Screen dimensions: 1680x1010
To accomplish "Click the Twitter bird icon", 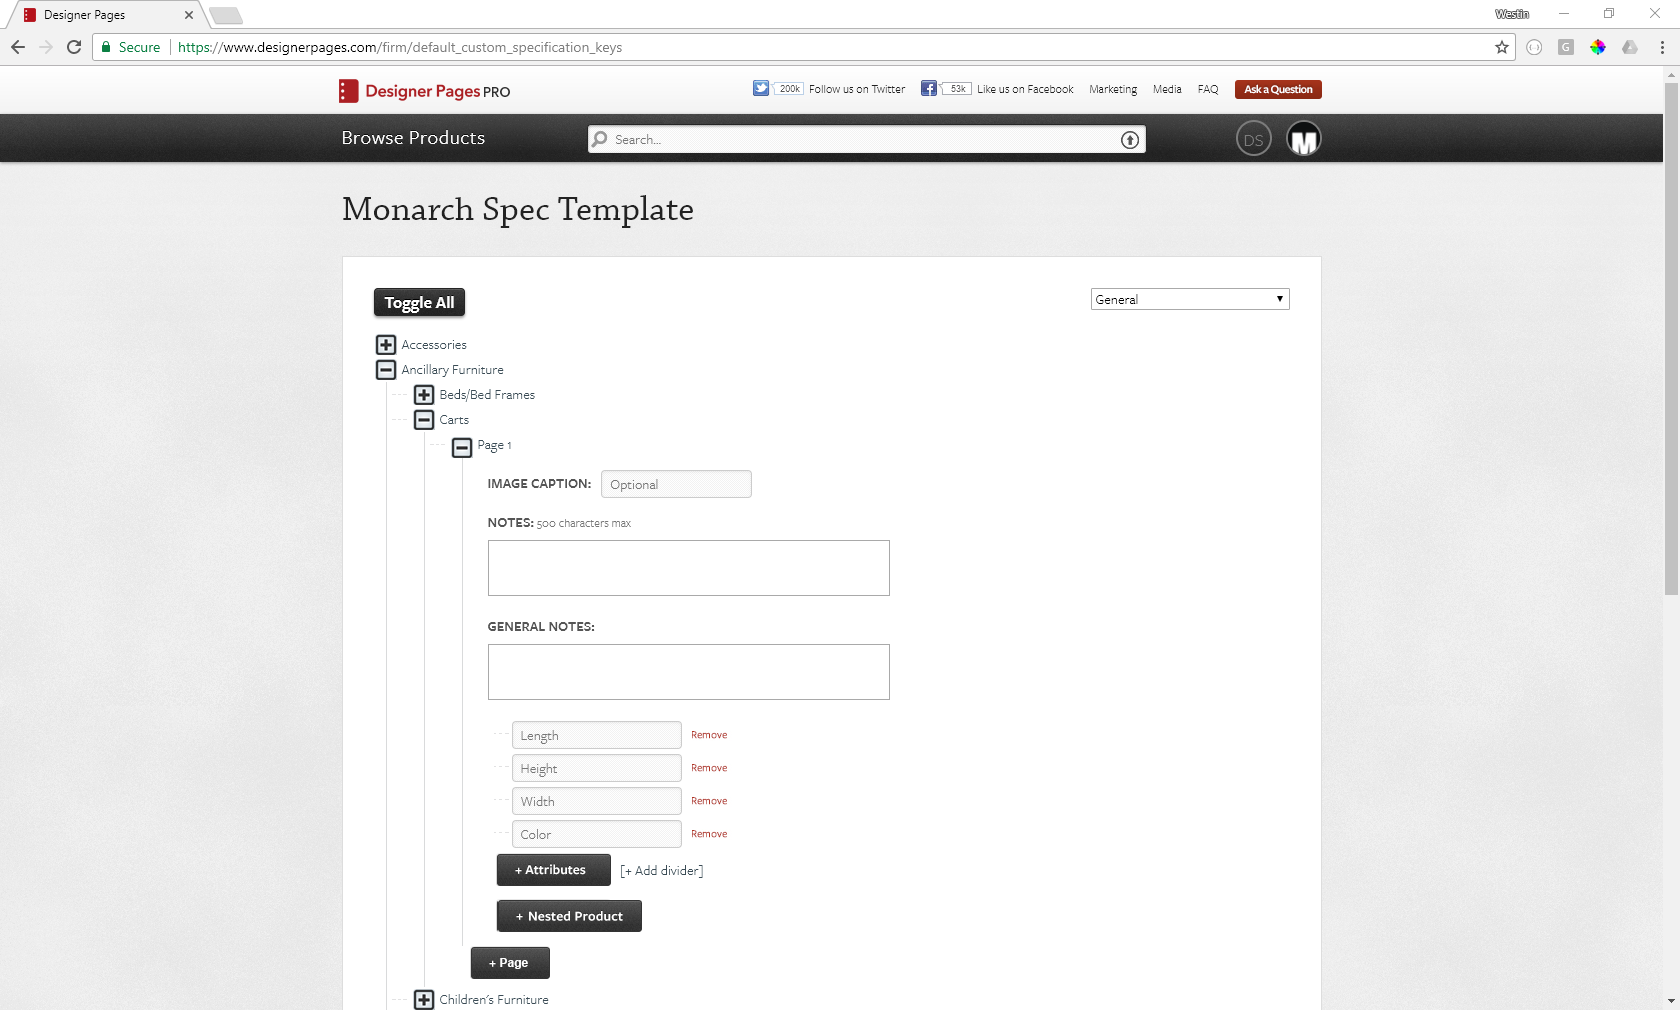I will tap(761, 88).
